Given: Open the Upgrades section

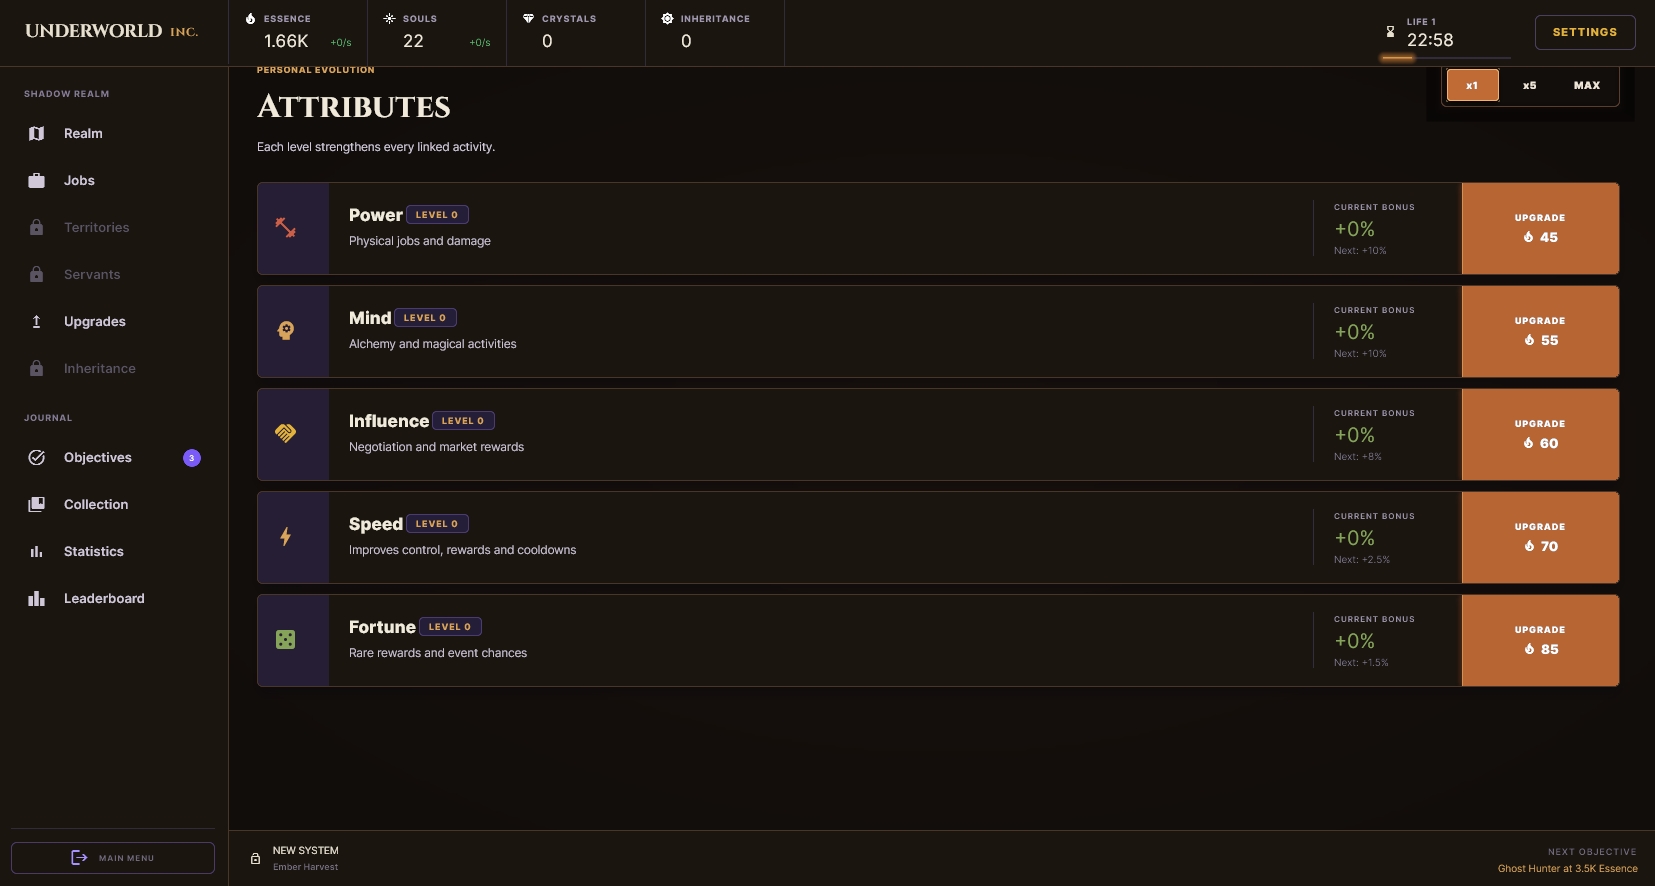Looking at the screenshot, I should (113, 322).
